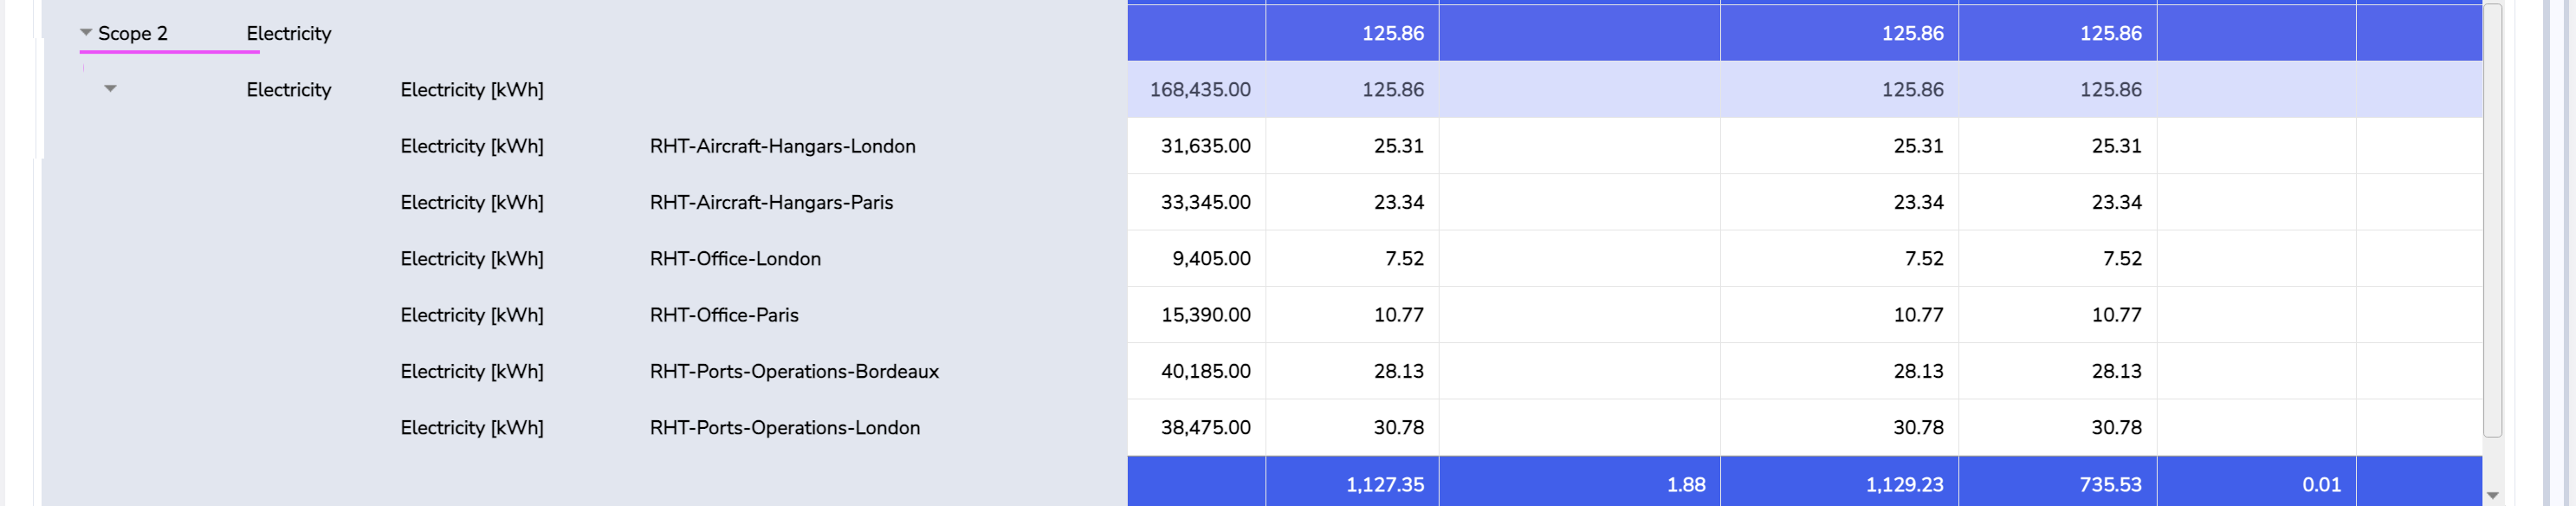Image resolution: width=2576 pixels, height=506 pixels.
Task: Select the Scope 2 row label
Action: pyautogui.click(x=133, y=34)
